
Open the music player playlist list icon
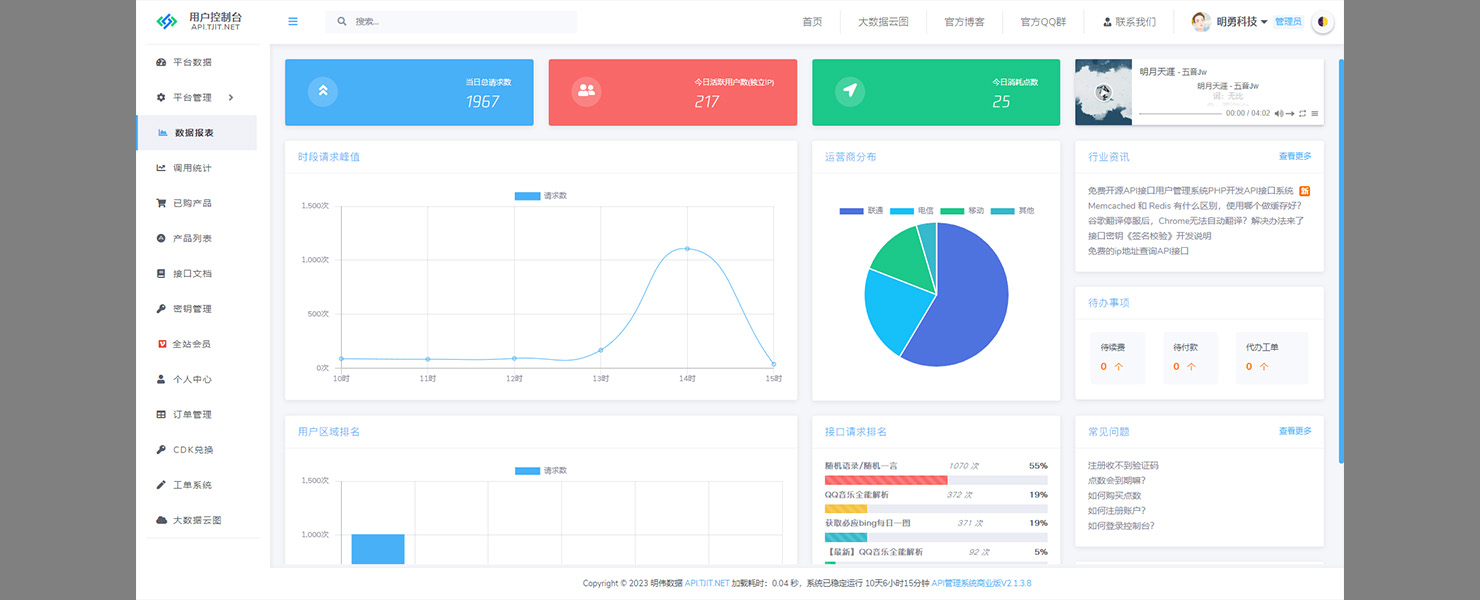(1315, 114)
